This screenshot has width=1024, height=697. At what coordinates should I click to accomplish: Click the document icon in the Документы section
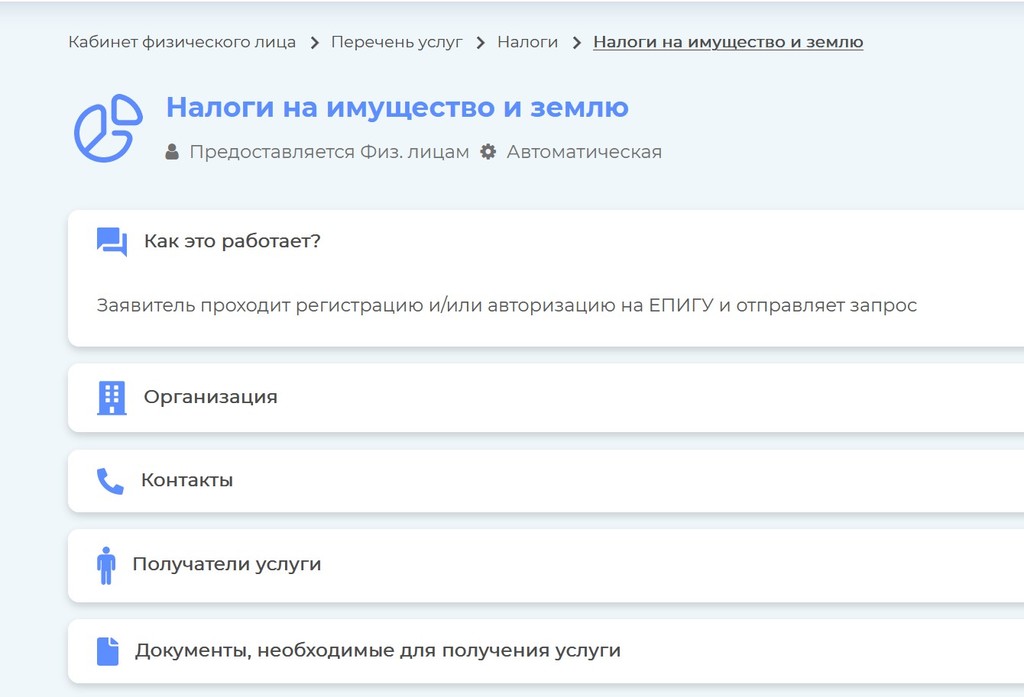tap(110, 649)
